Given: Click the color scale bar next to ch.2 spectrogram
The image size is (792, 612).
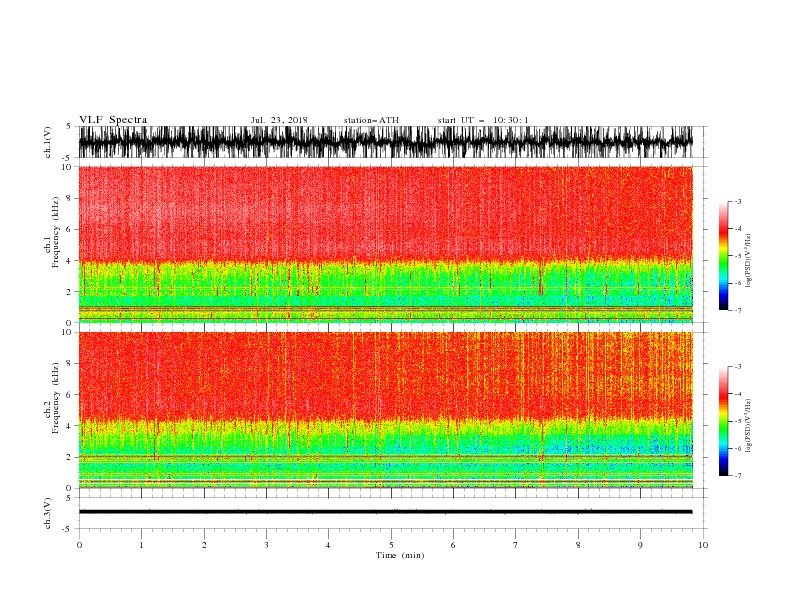Looking at the screenshot, I should (723, 421).
